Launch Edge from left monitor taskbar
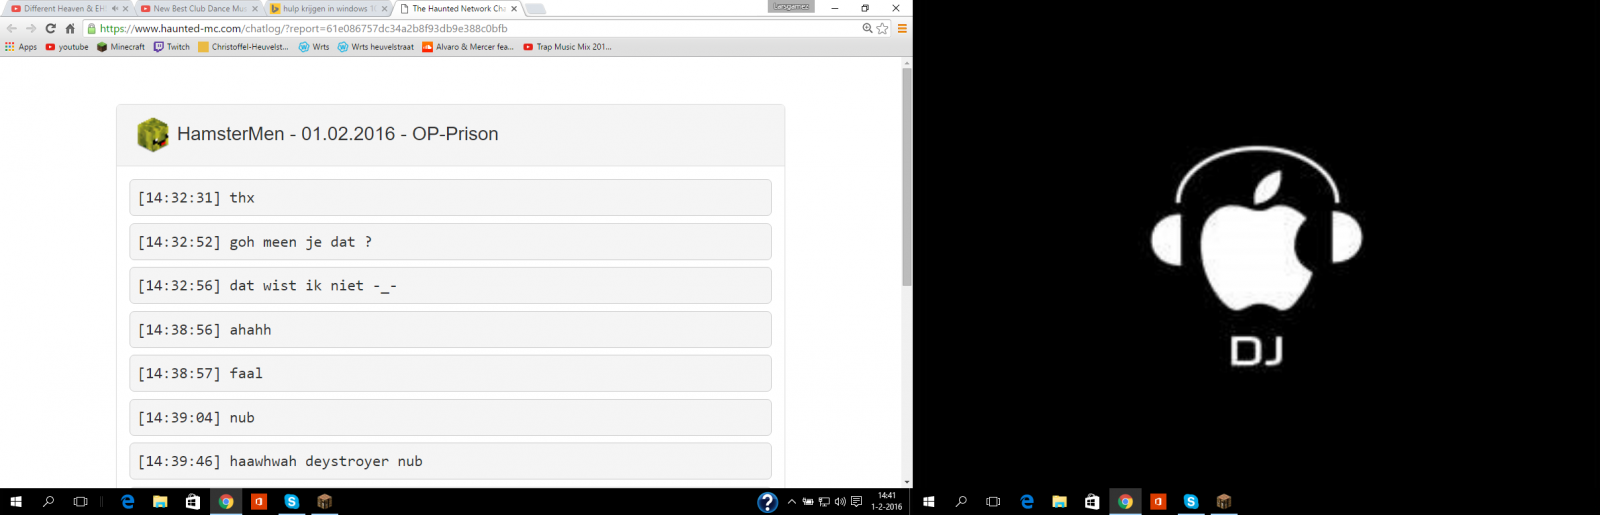The image size is (1600, 515). point(127,502)
